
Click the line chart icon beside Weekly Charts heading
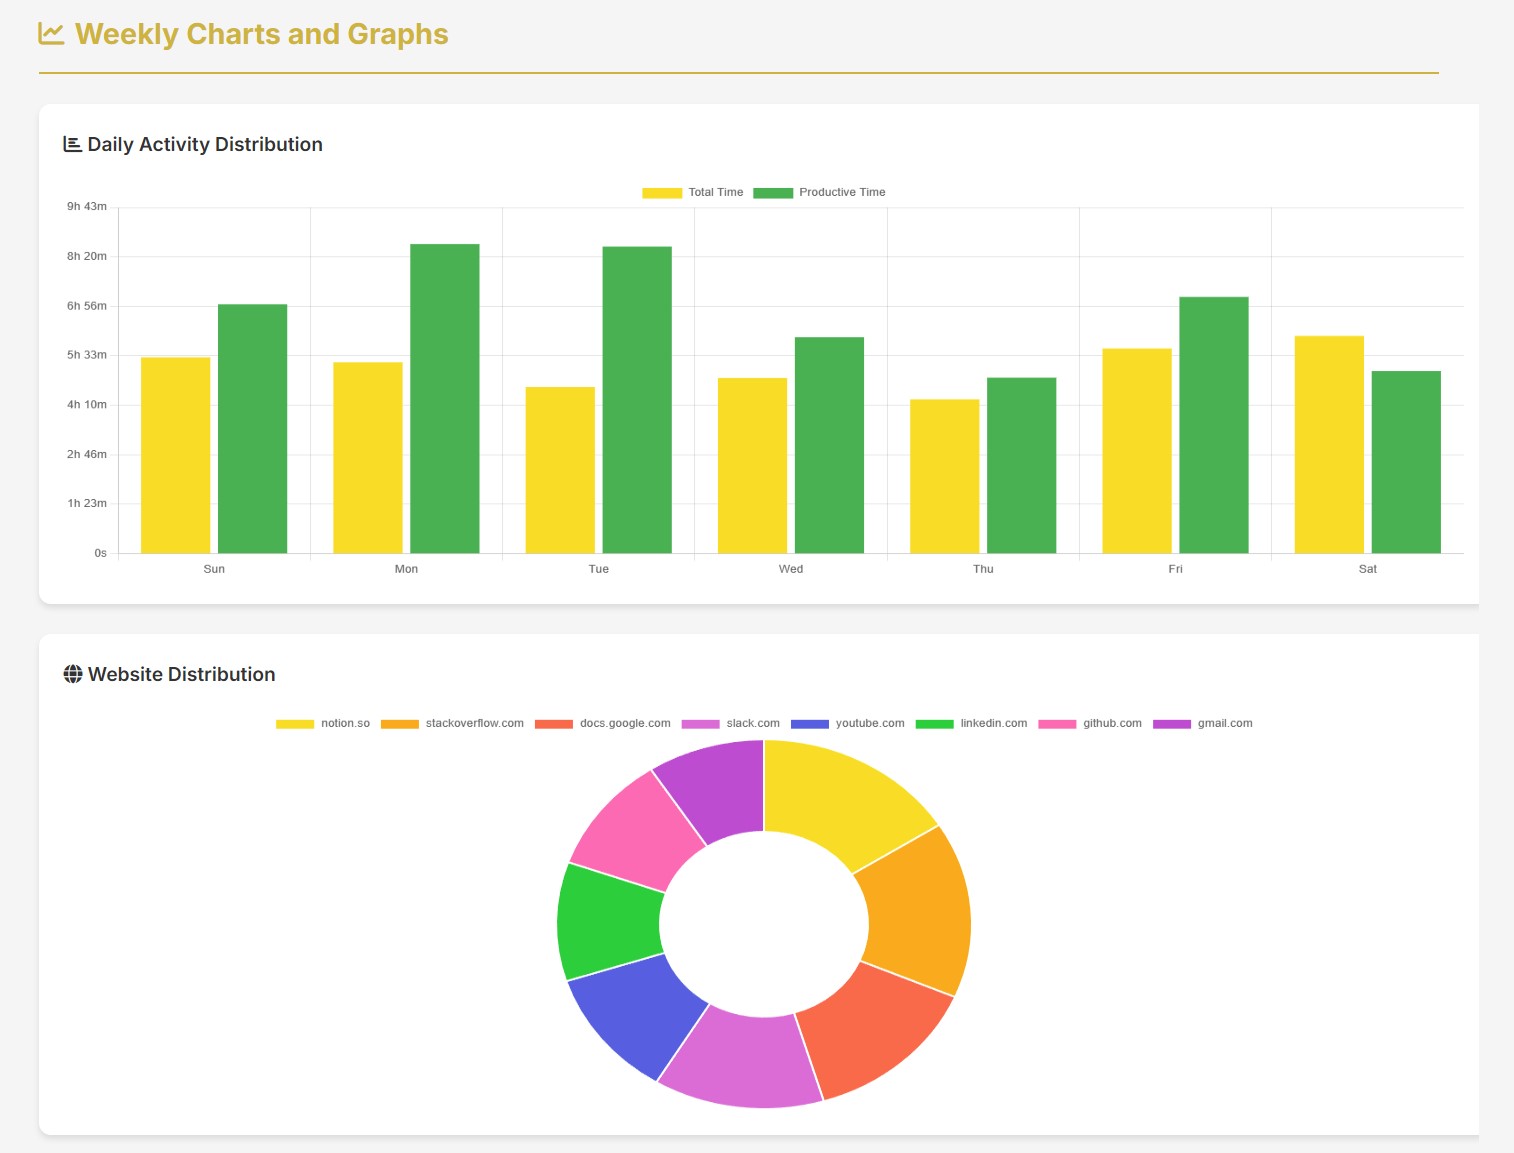[x=51, y=34]
